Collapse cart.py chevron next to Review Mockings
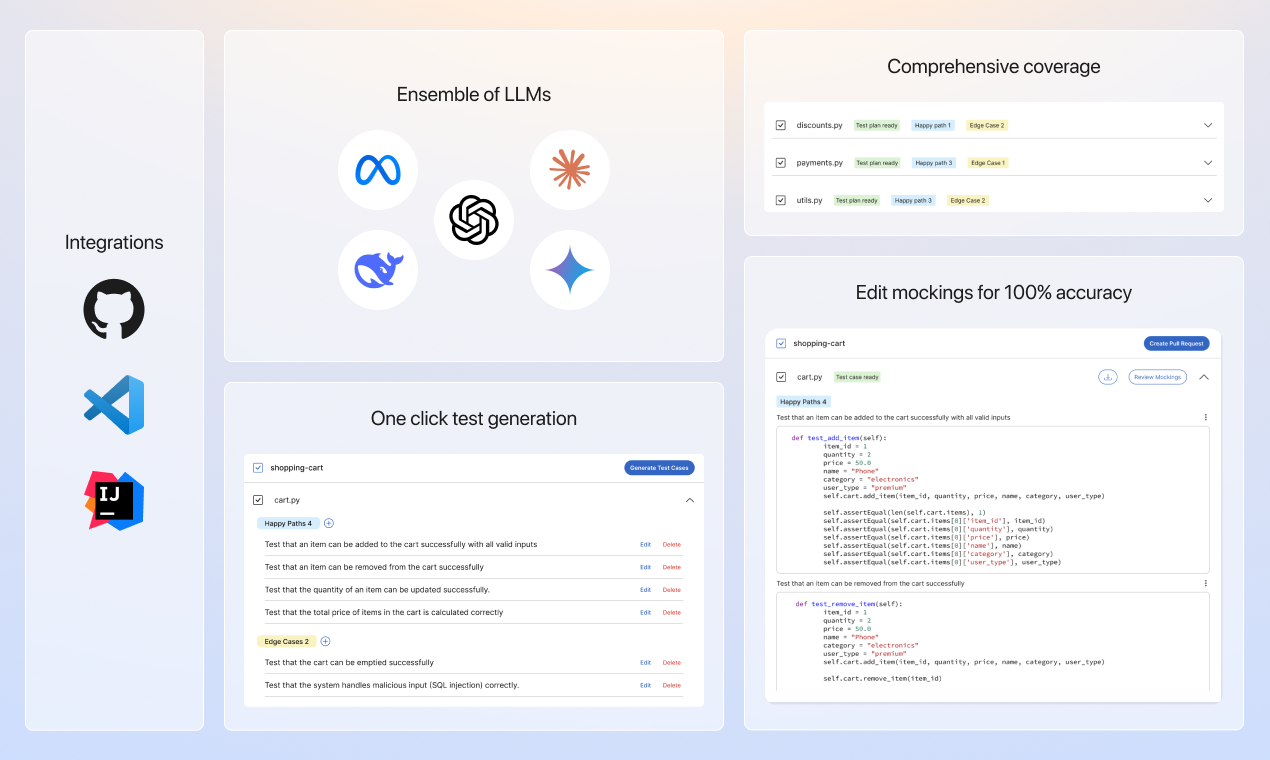Screen dimensions: 1270x760 1204,377
